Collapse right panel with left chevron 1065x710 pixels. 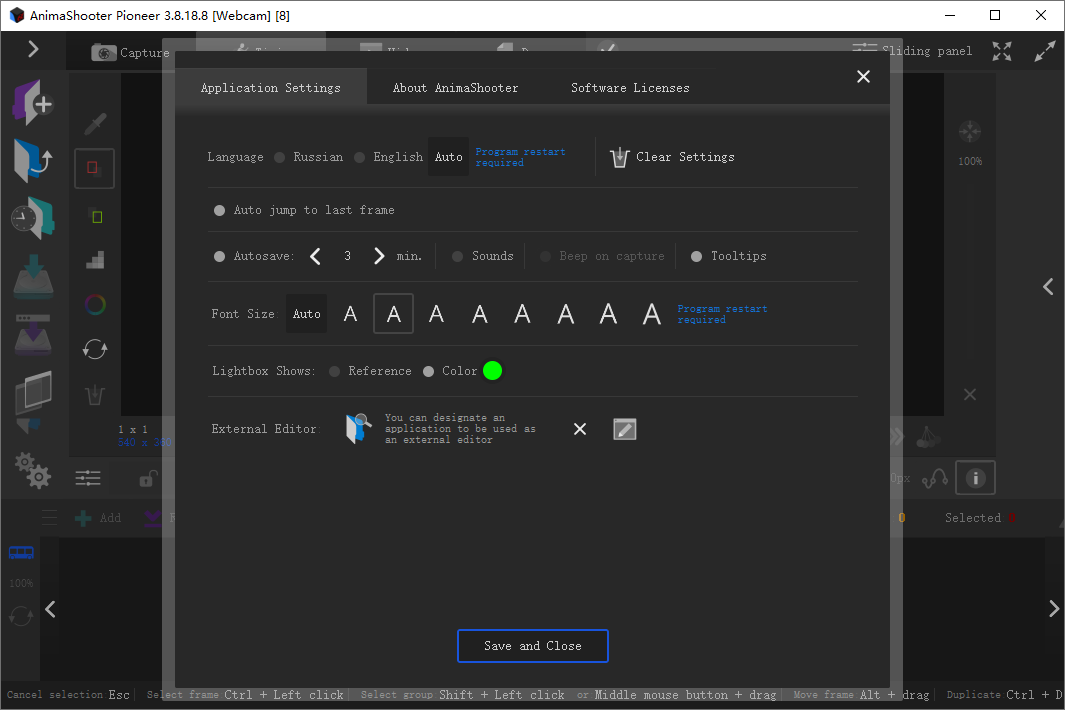tap(1048, 287)
